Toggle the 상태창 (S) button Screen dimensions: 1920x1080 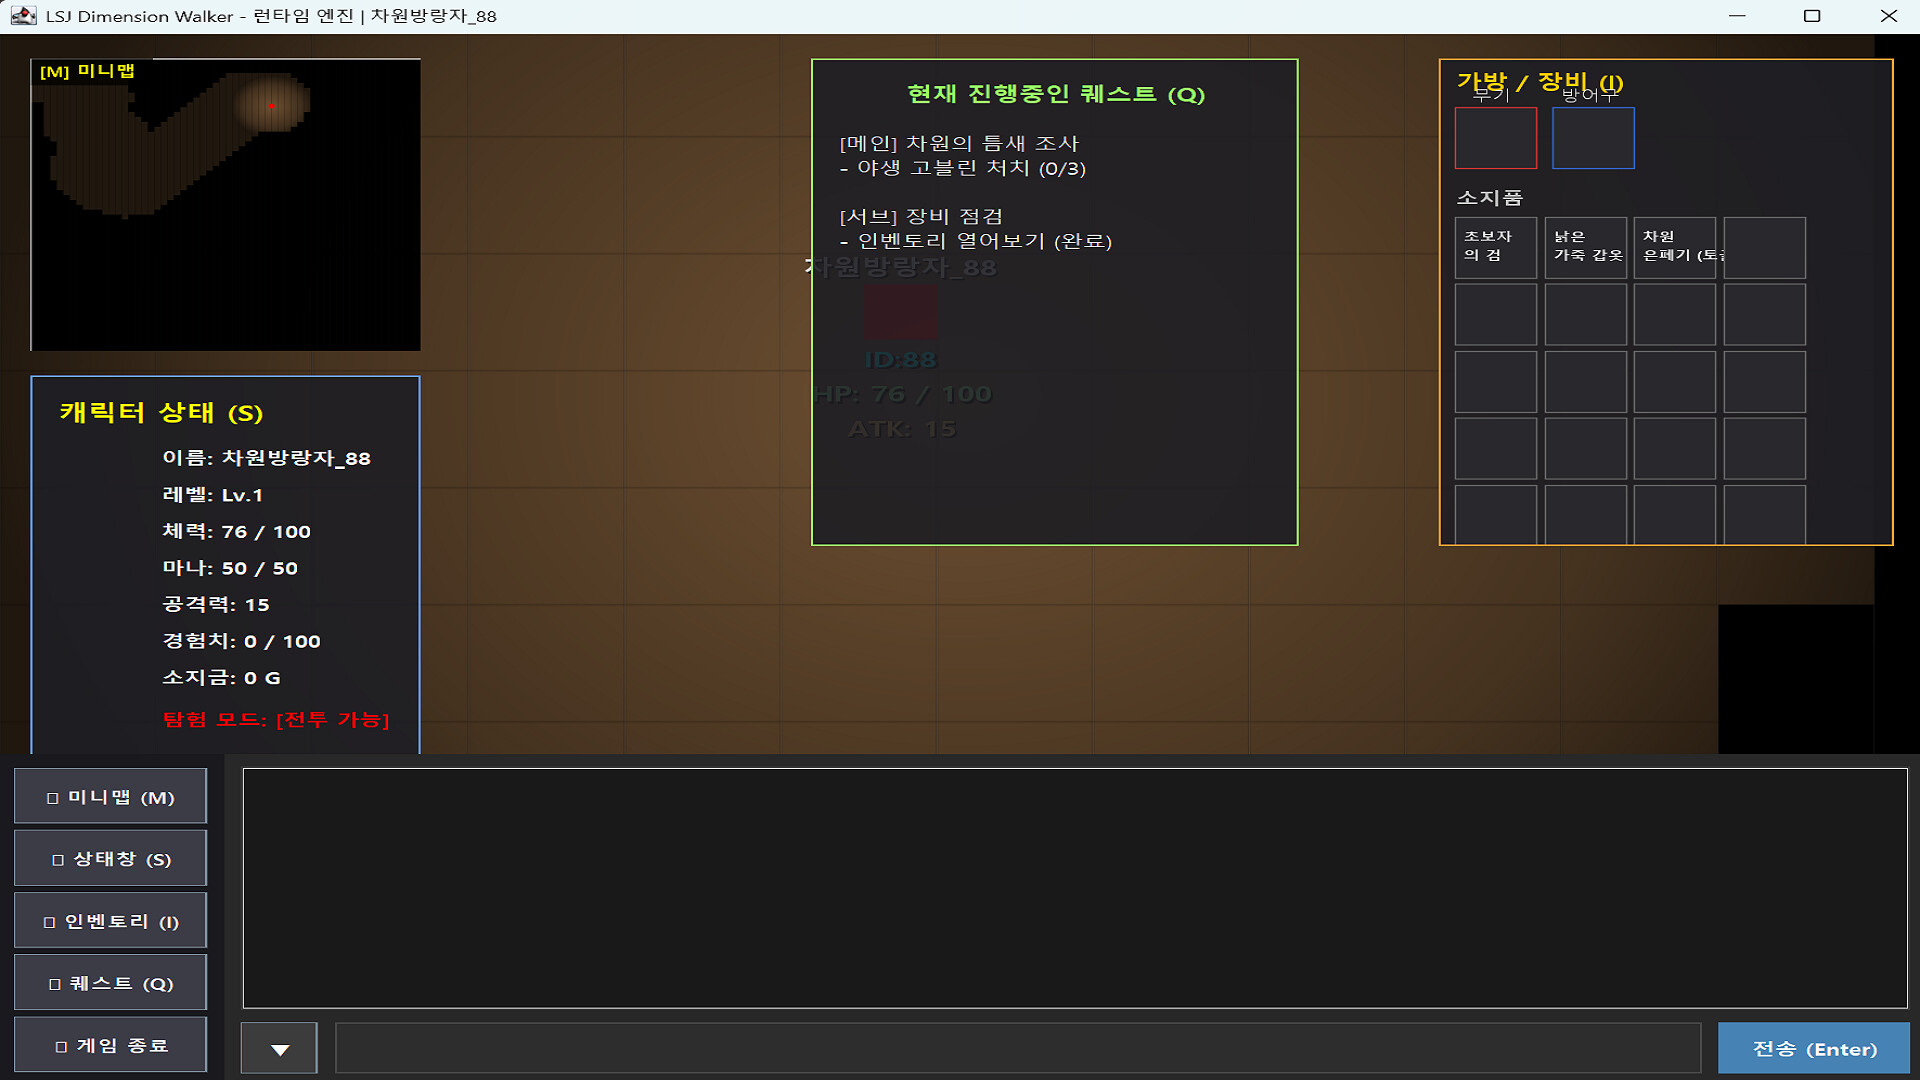tap(110, 859)
